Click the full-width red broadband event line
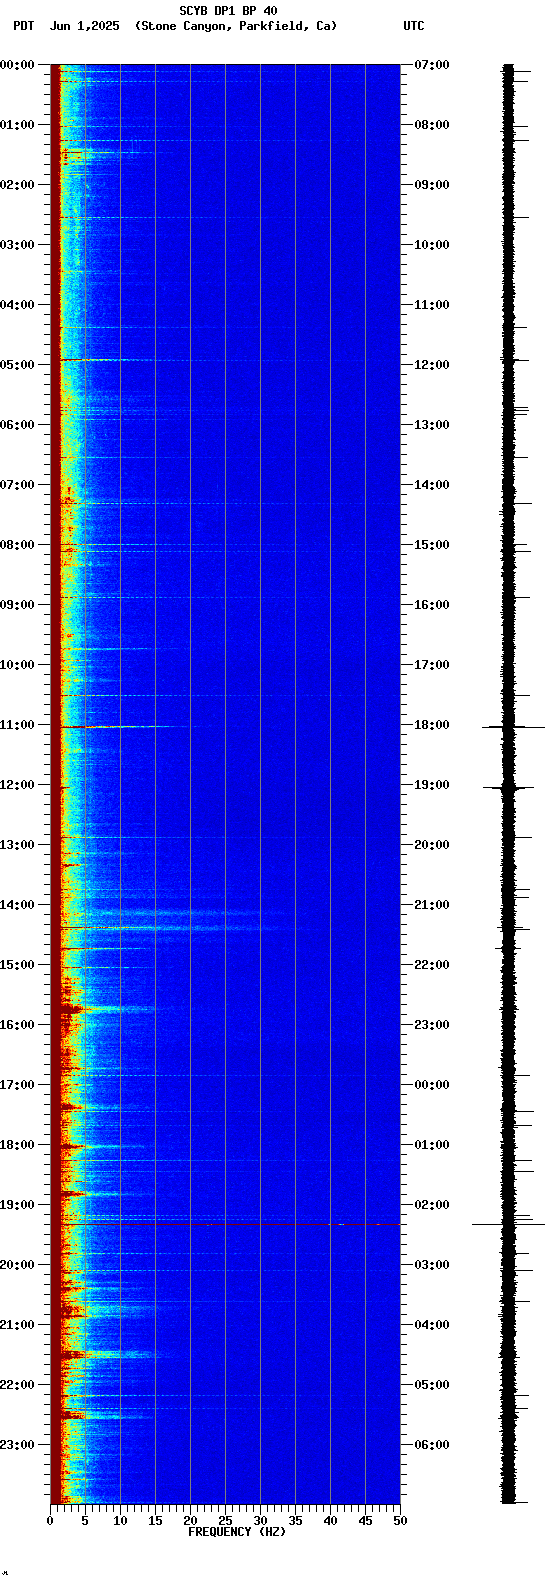The height and width of the screenshot is (1584, 552). (231, 1224)
